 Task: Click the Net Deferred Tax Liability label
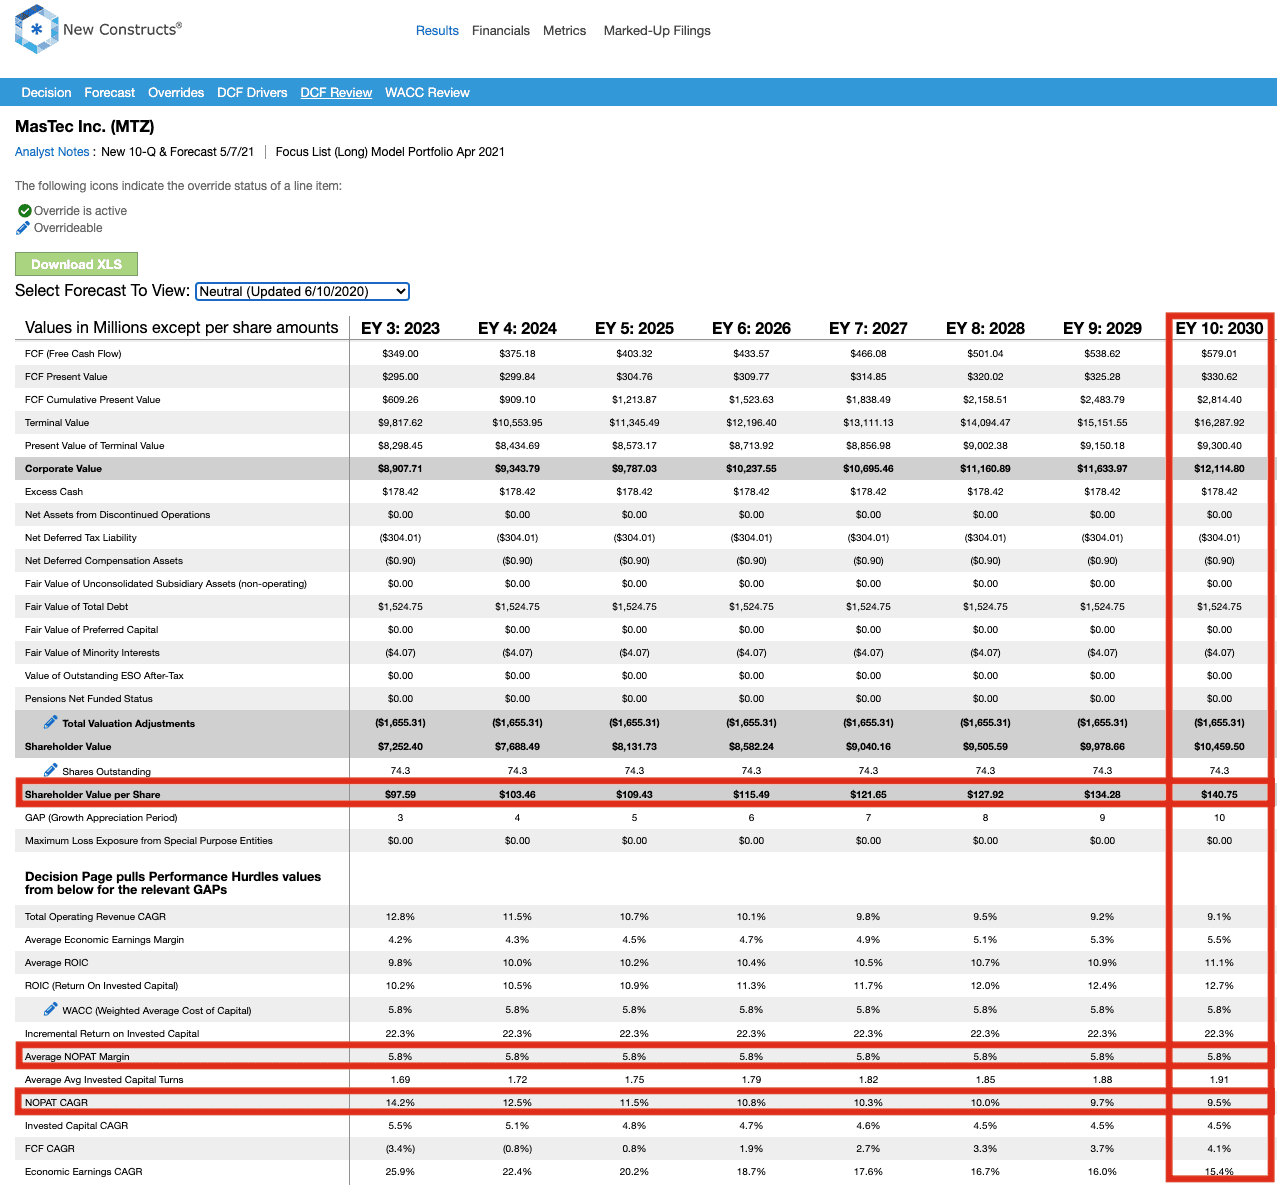81,538
